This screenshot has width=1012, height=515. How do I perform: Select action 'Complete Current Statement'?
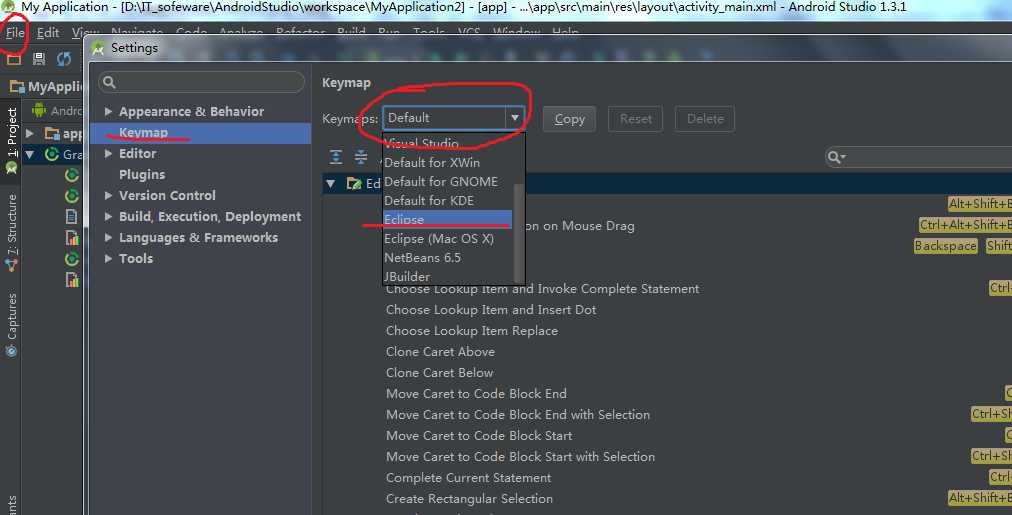(469, 478)
